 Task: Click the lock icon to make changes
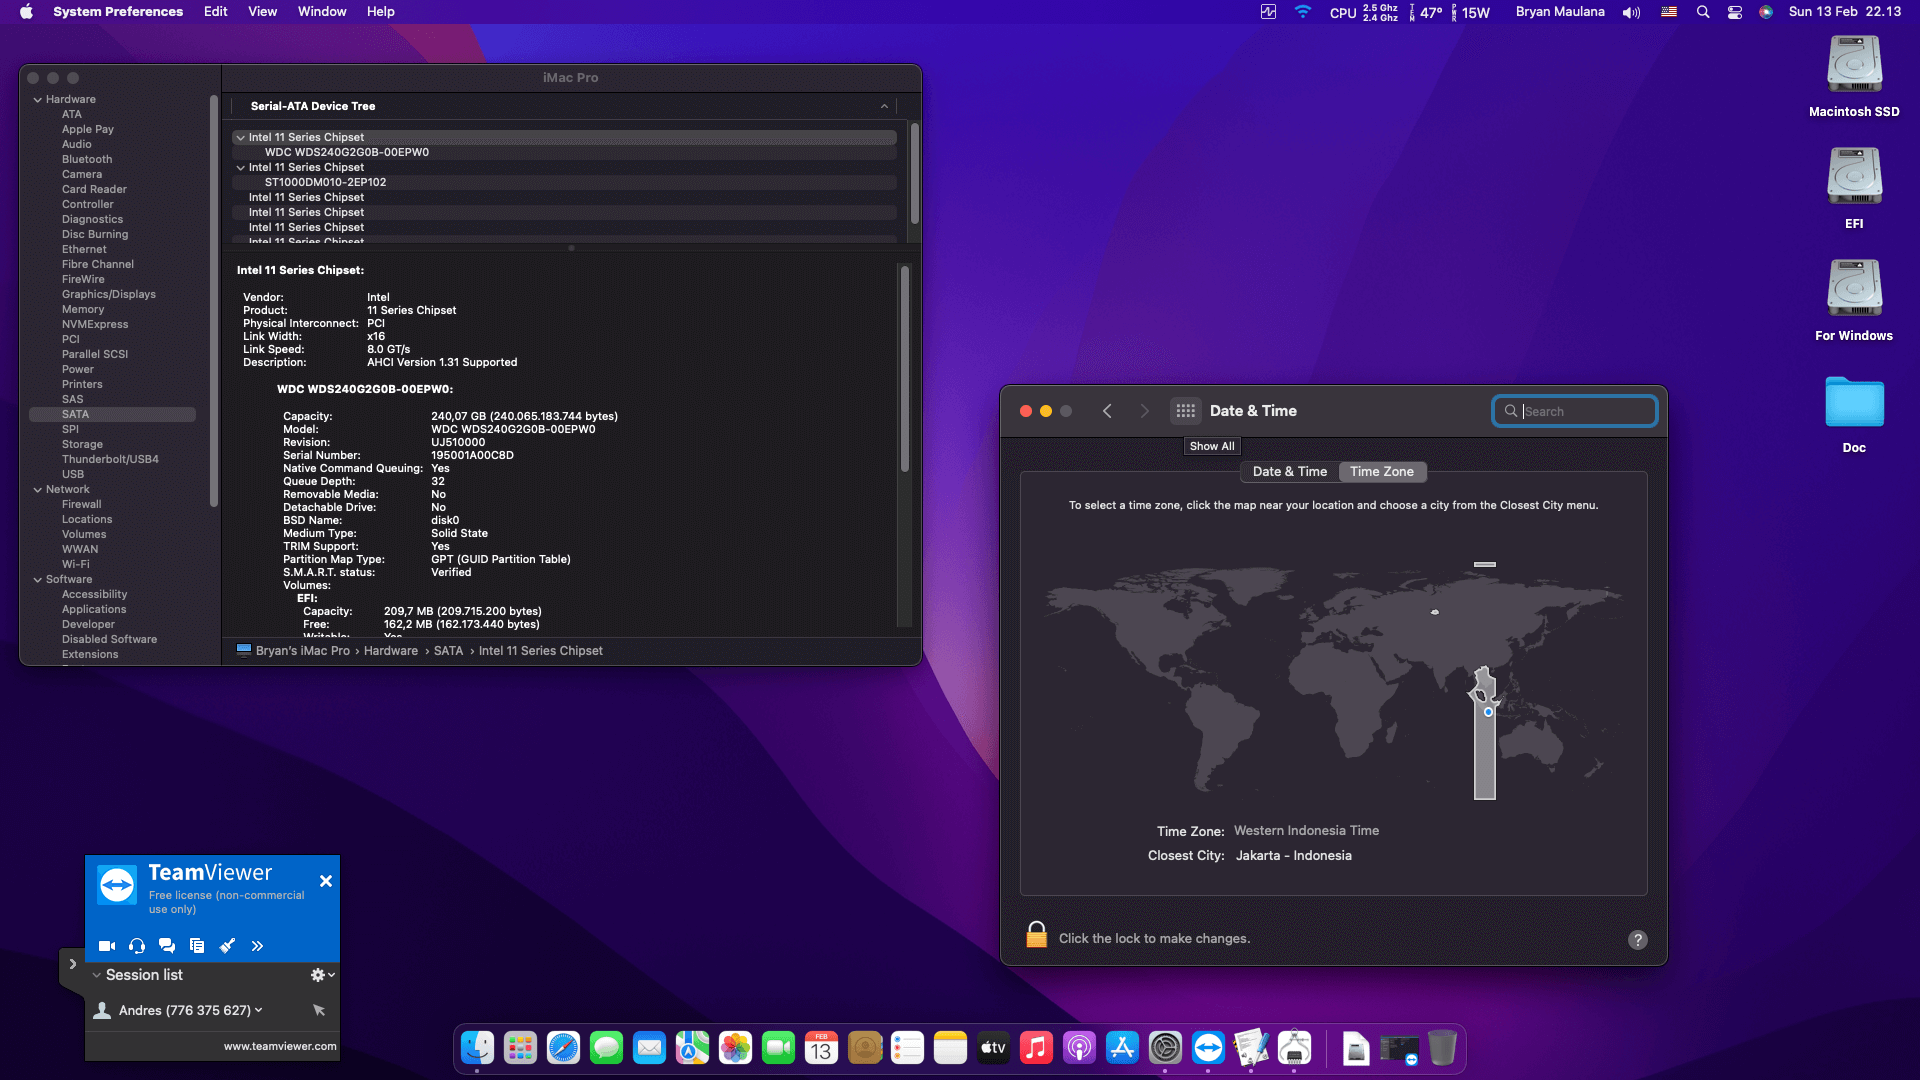tap(1036, 935)
